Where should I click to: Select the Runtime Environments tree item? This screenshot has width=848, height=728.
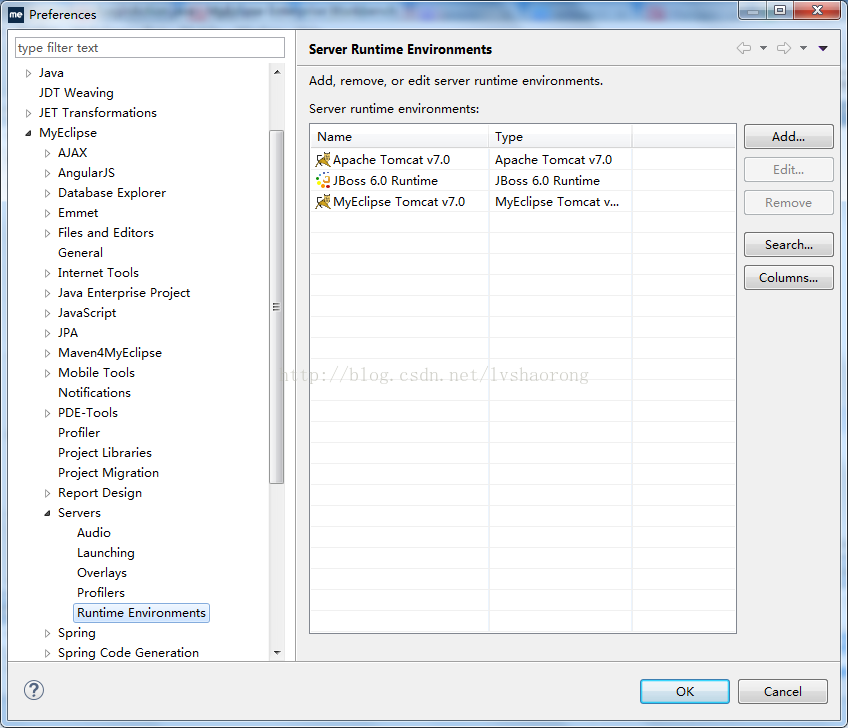141,613
